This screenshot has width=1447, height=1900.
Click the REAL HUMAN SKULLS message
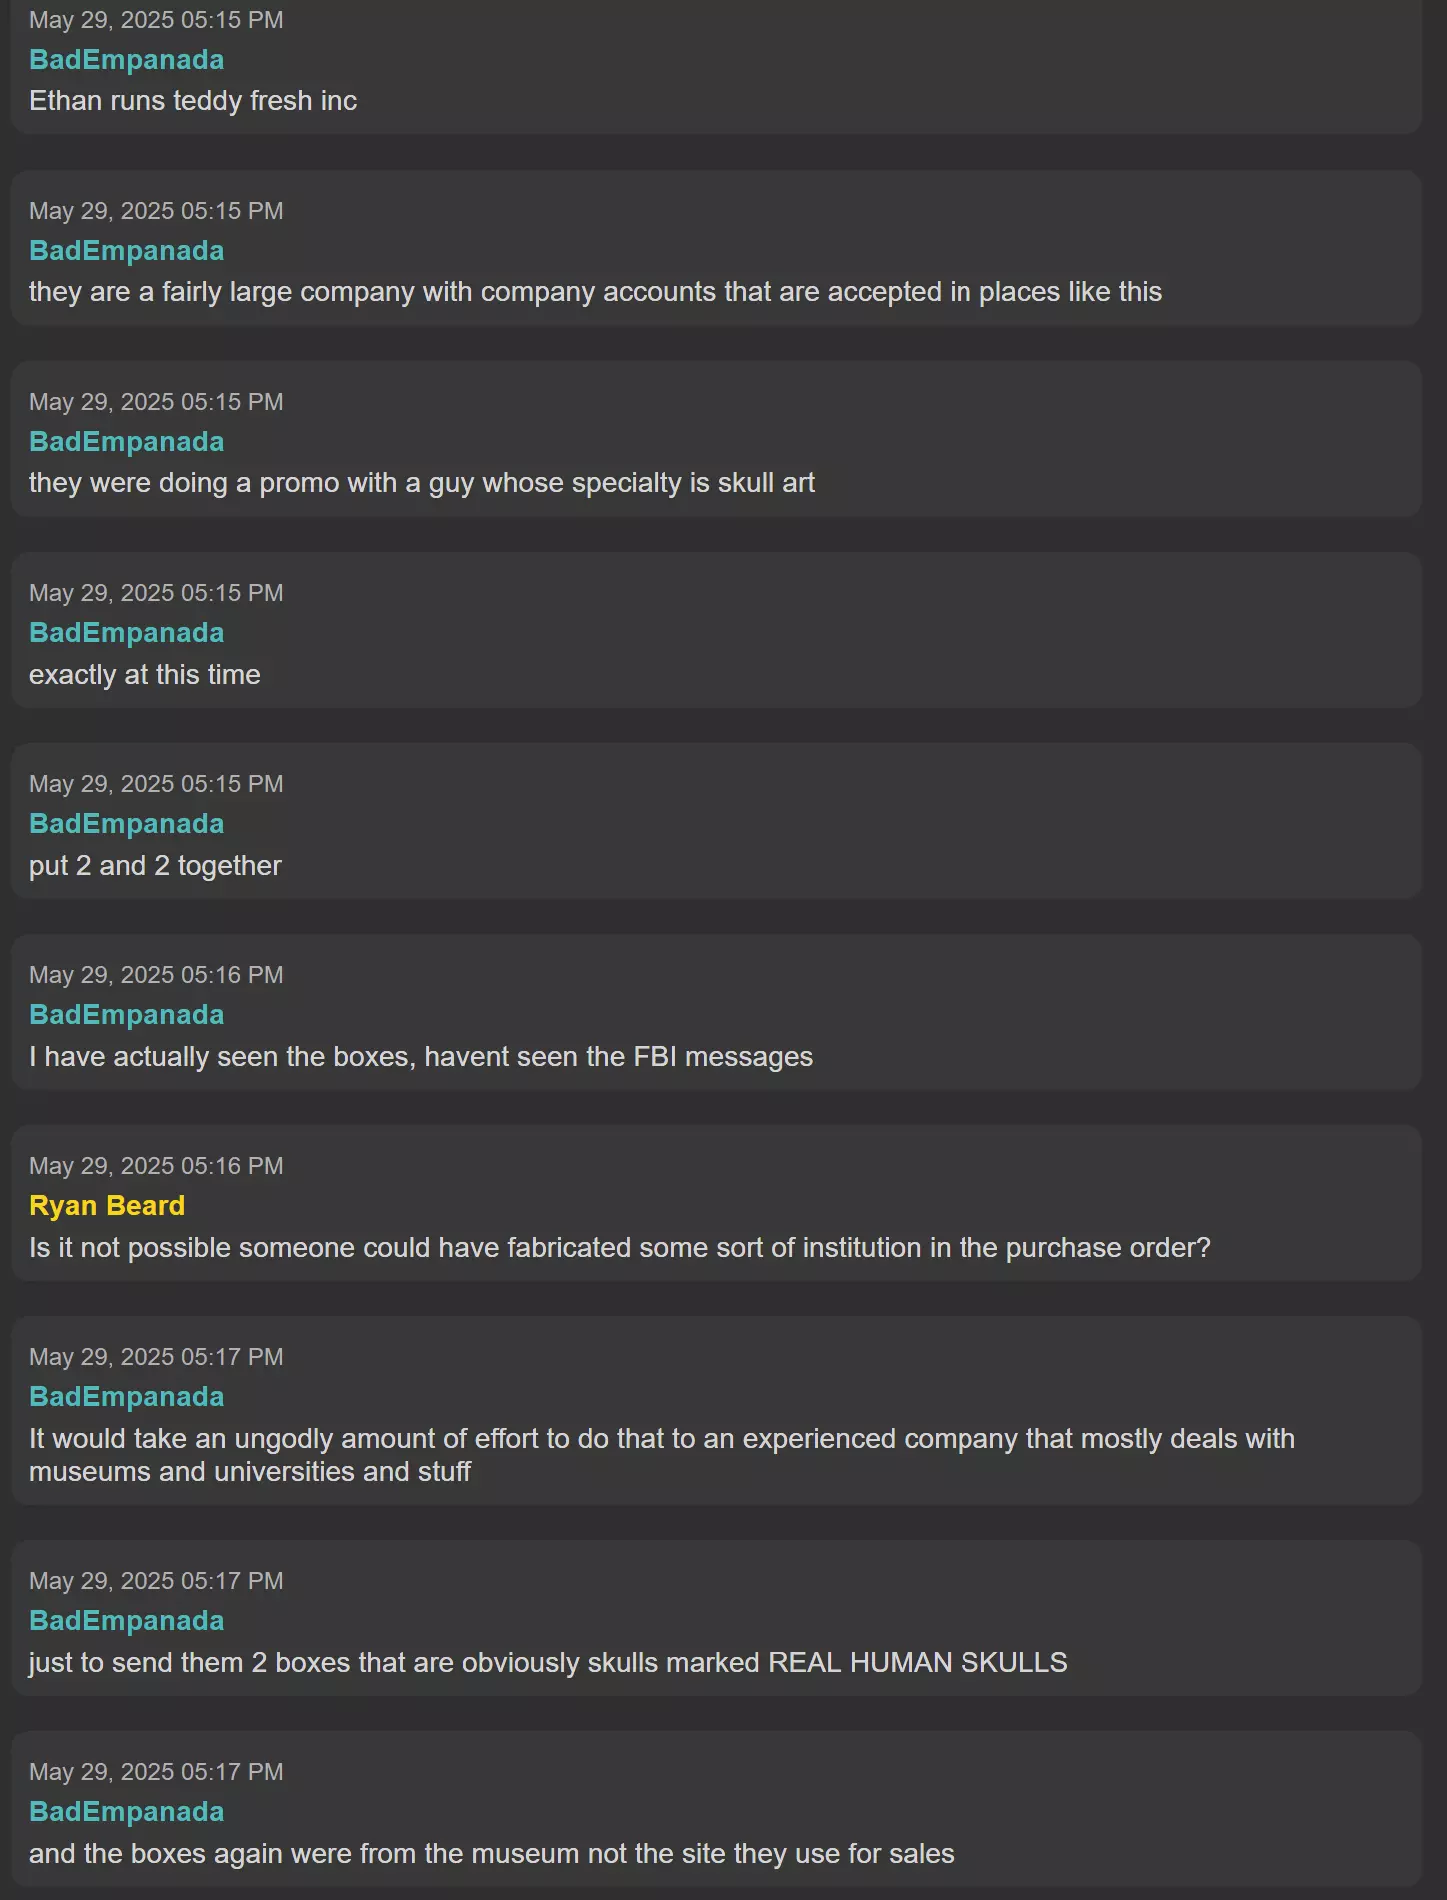548,1663
